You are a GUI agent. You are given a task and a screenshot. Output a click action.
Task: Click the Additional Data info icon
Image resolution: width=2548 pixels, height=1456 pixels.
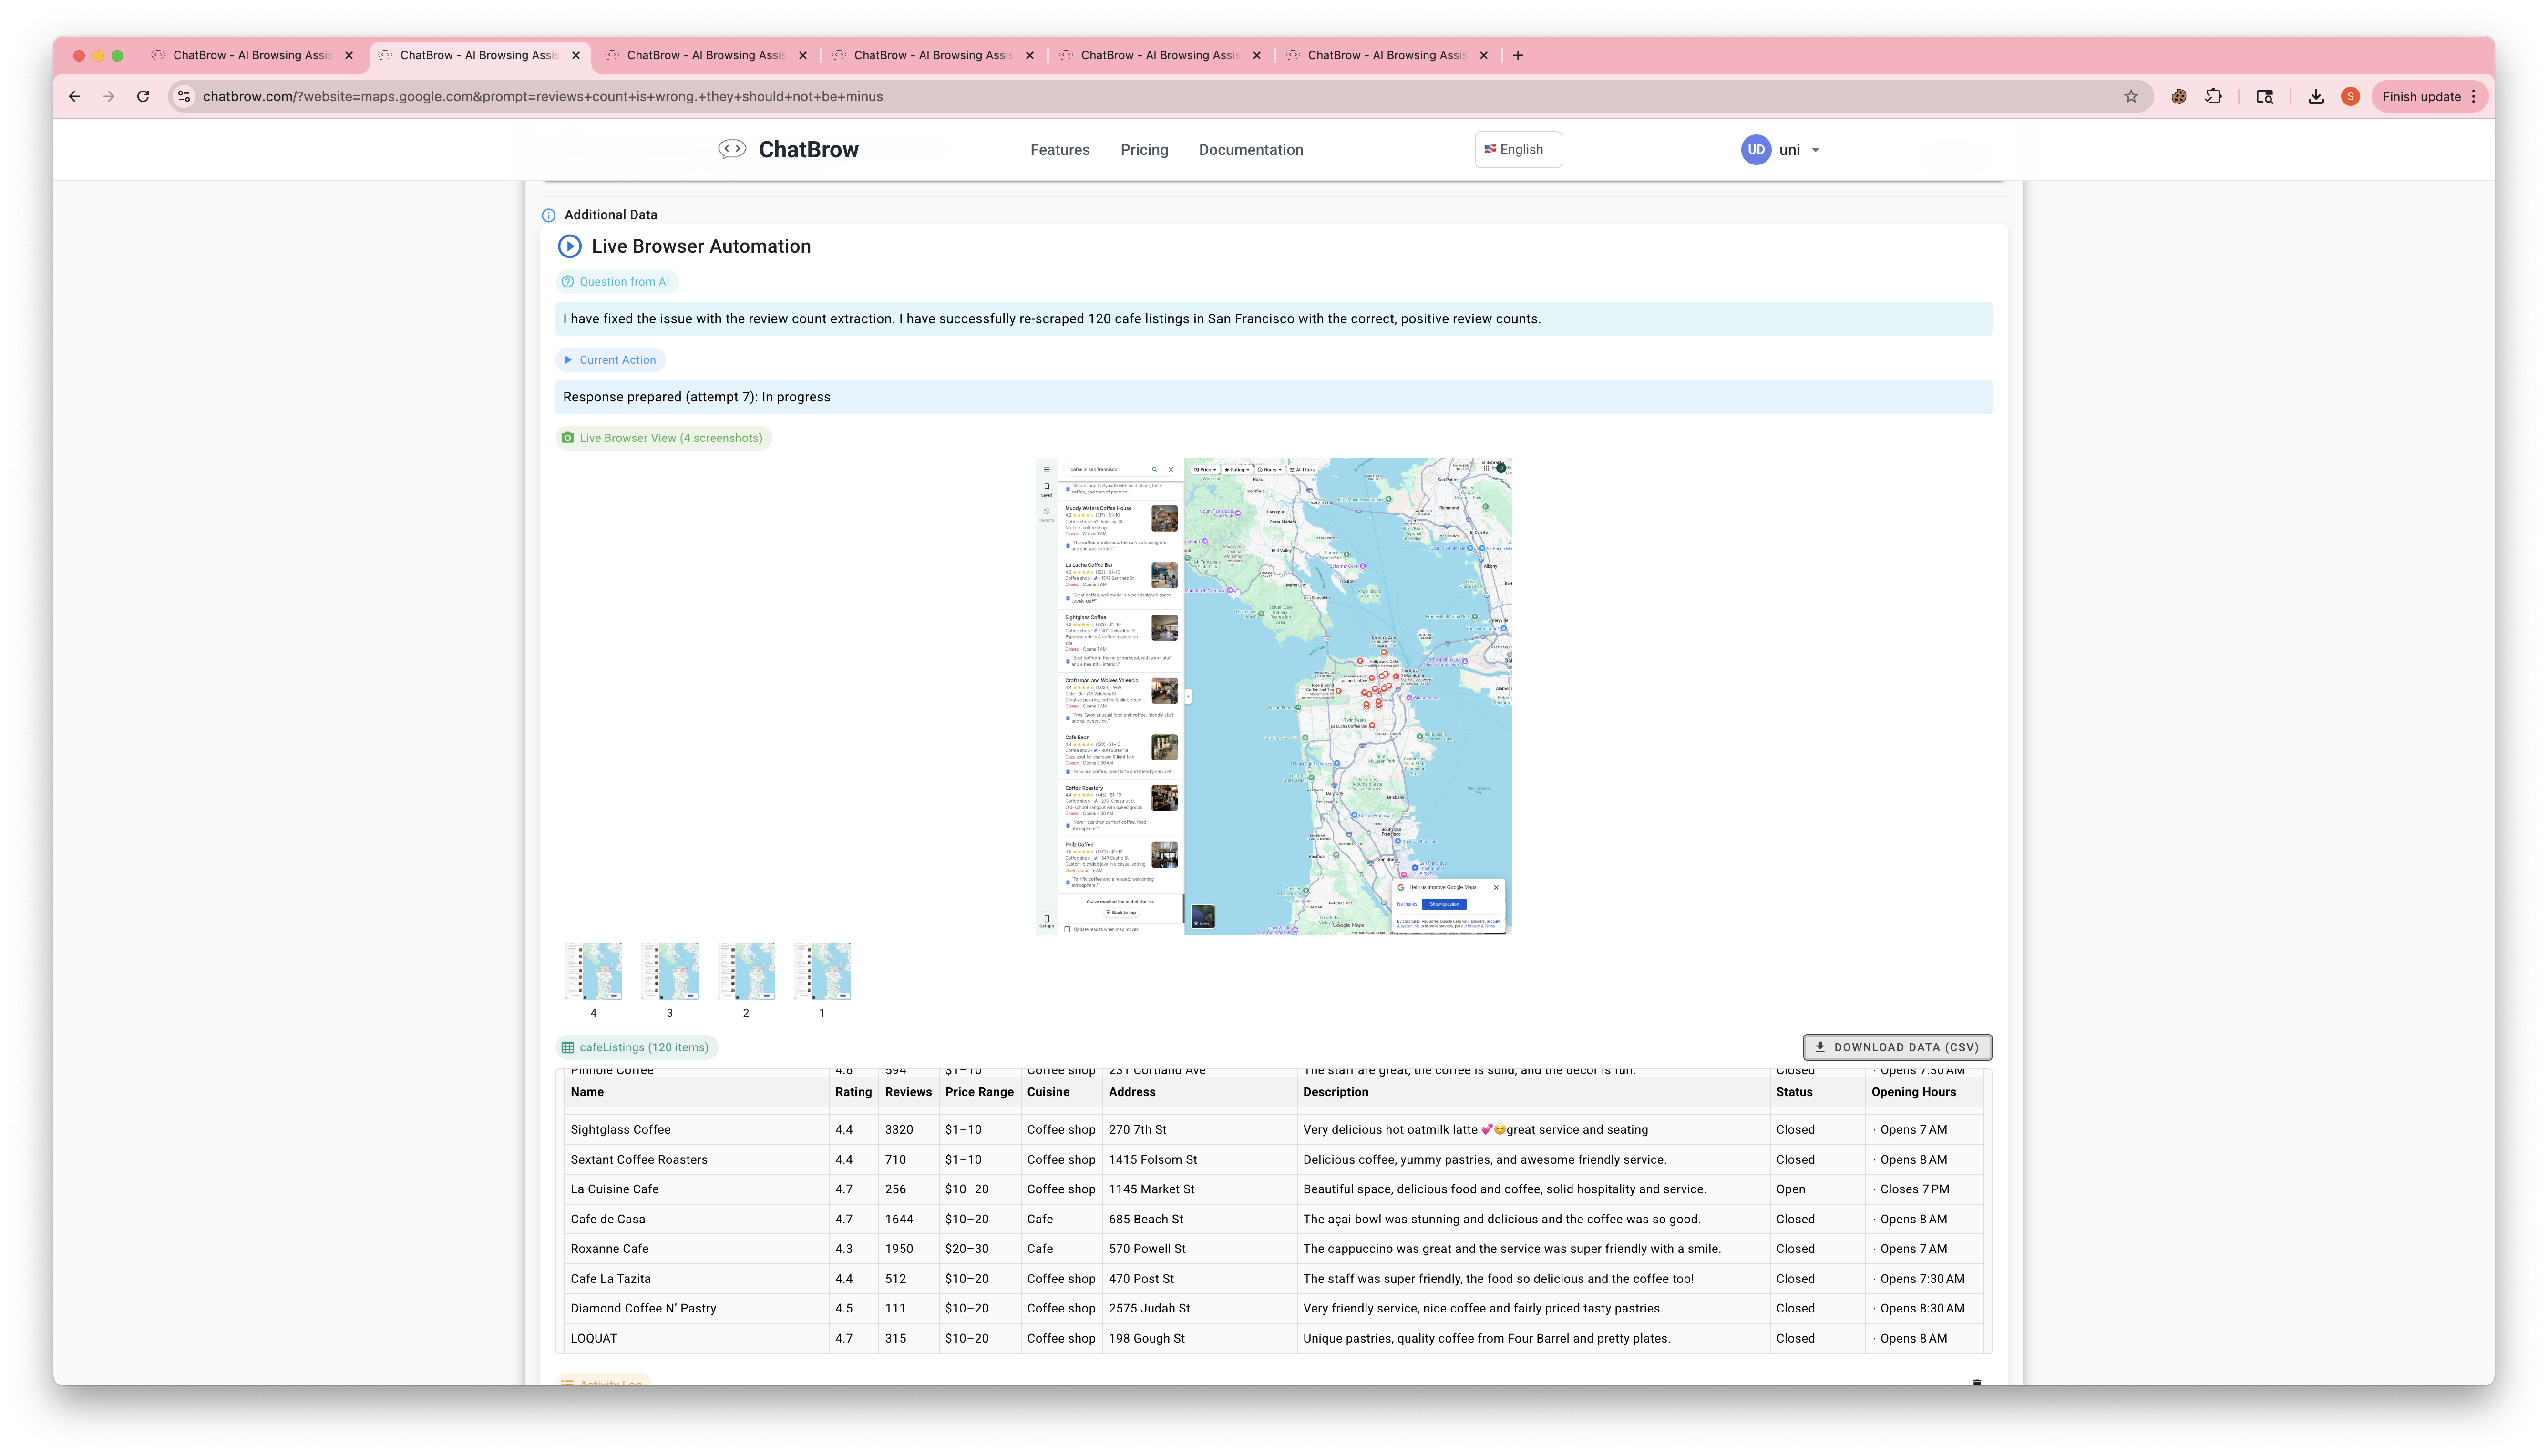coord(548,215)
